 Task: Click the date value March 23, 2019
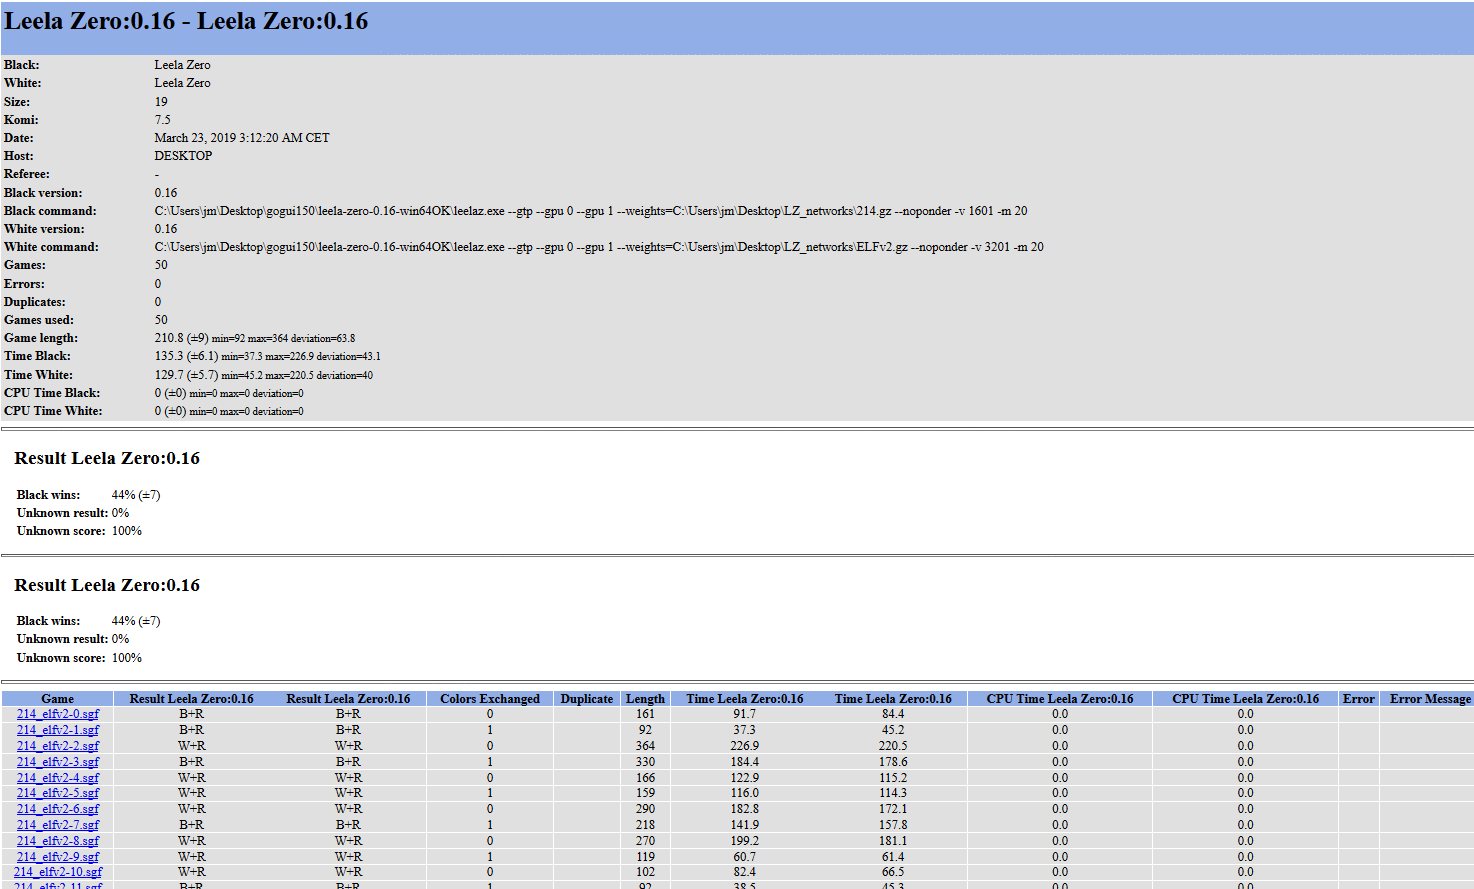coord(241,138)
